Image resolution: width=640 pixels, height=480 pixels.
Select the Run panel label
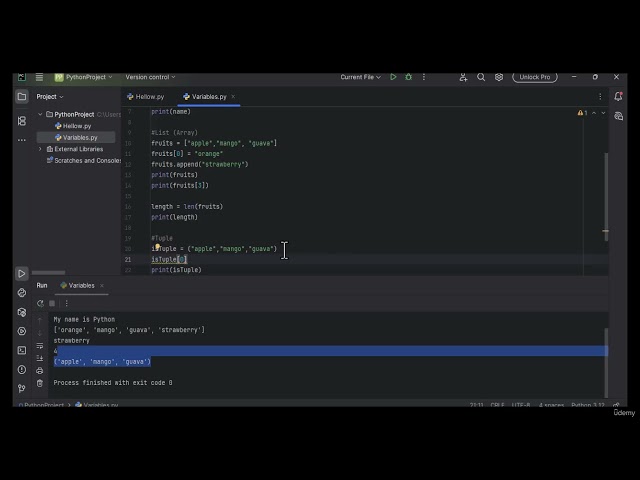(x=42, y=285)
